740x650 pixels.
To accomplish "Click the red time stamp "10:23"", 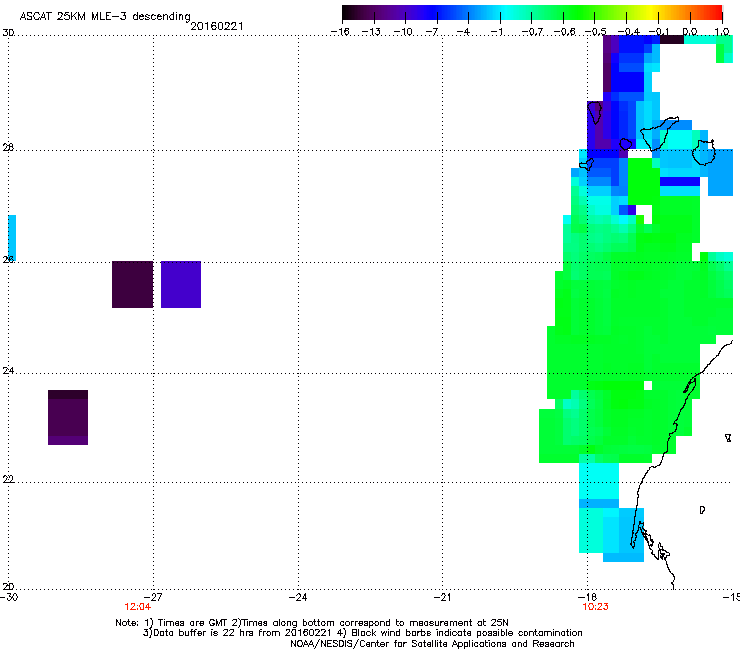I will click(596, 607).
